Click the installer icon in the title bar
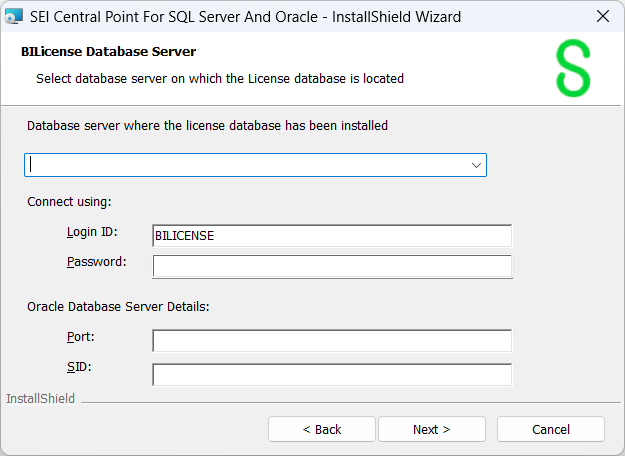Image resolution: width=625 pixels, height=456 pixels. tap(14, 16)
